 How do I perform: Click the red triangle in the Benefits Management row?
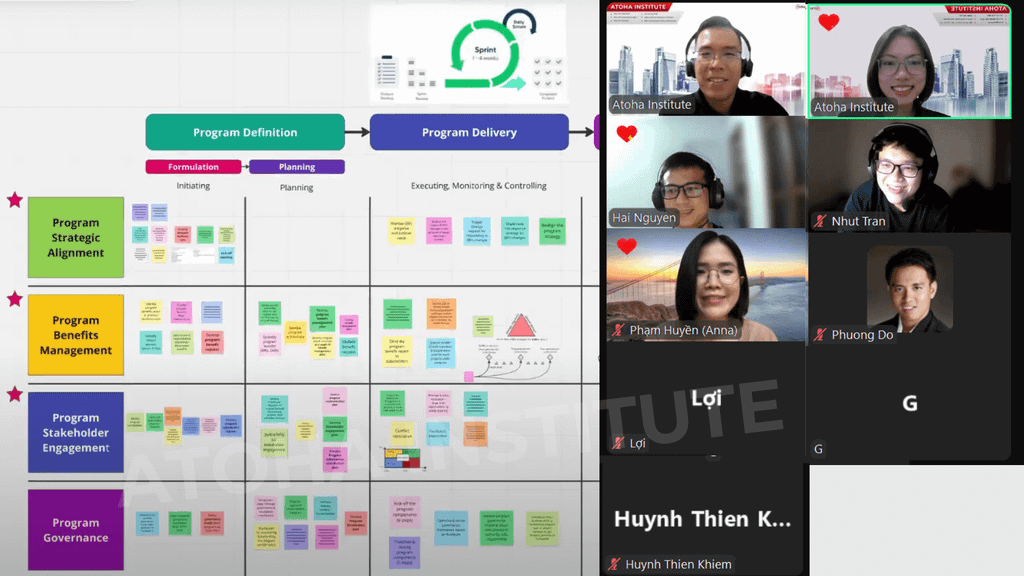point(520,326)
